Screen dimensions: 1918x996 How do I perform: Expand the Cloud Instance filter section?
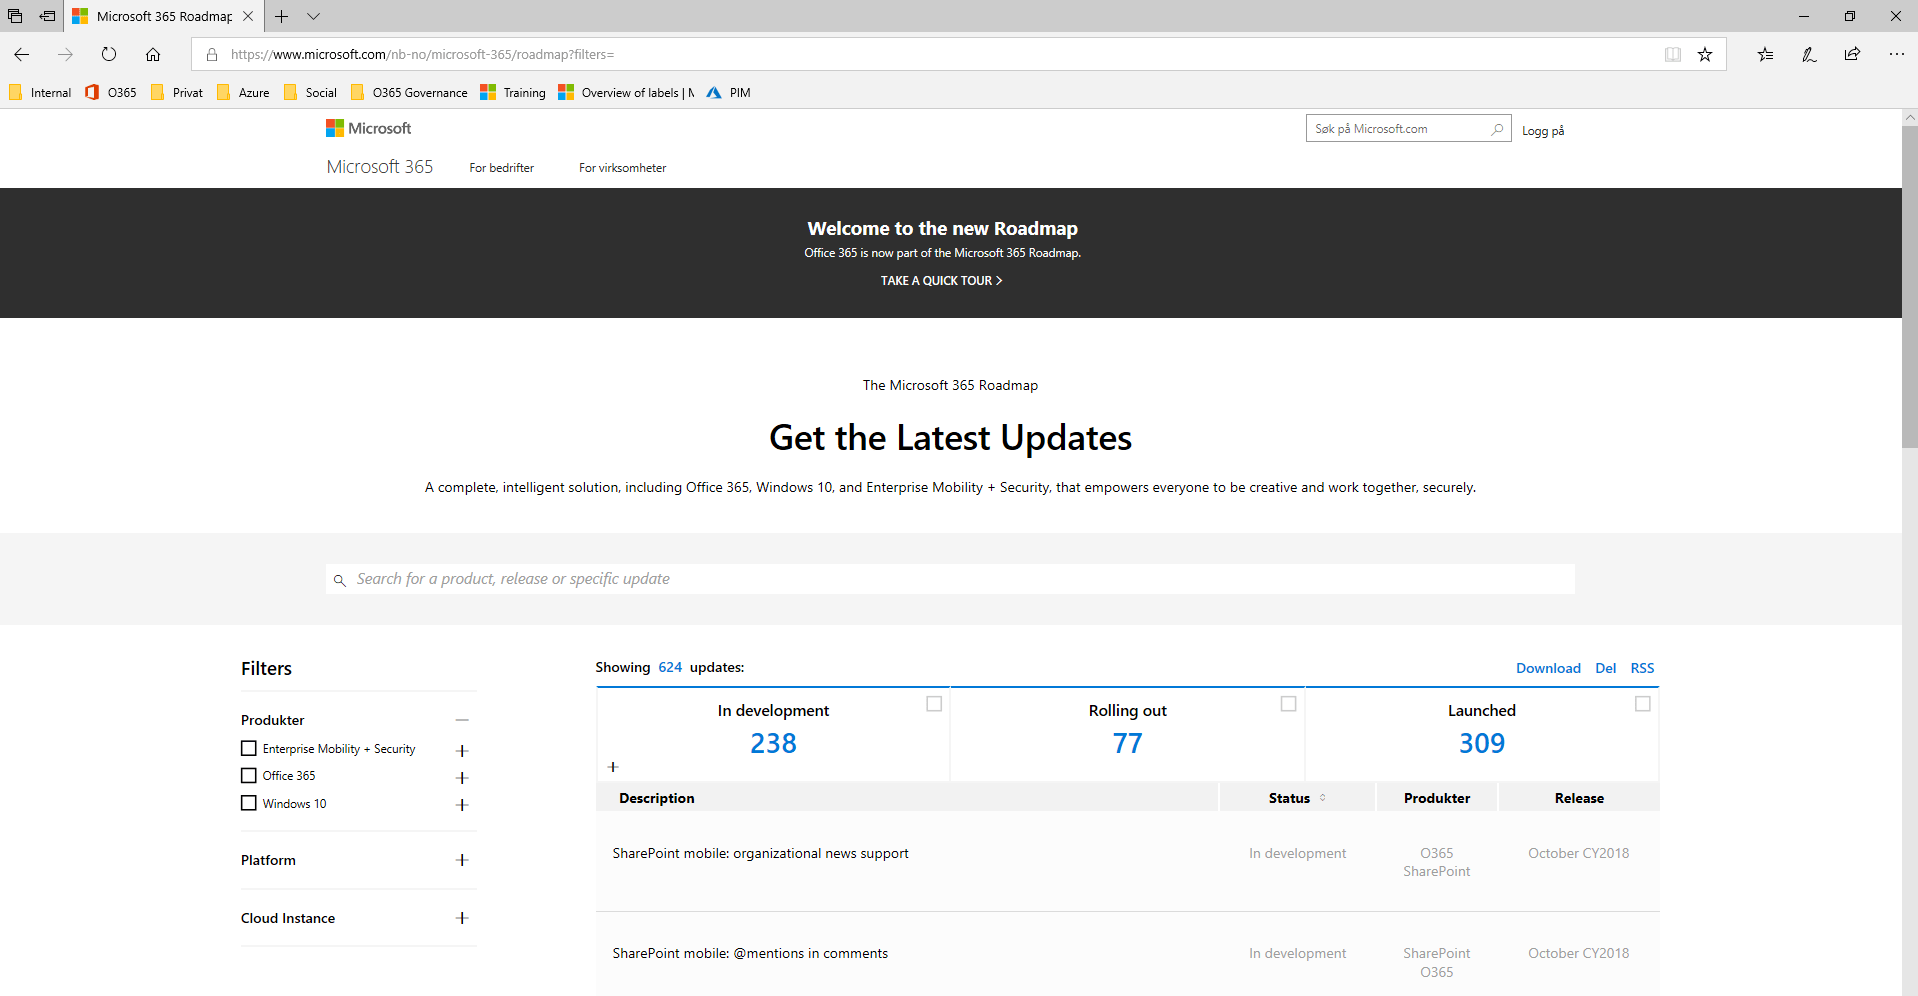pyautogui.click(x=461, y=918)
